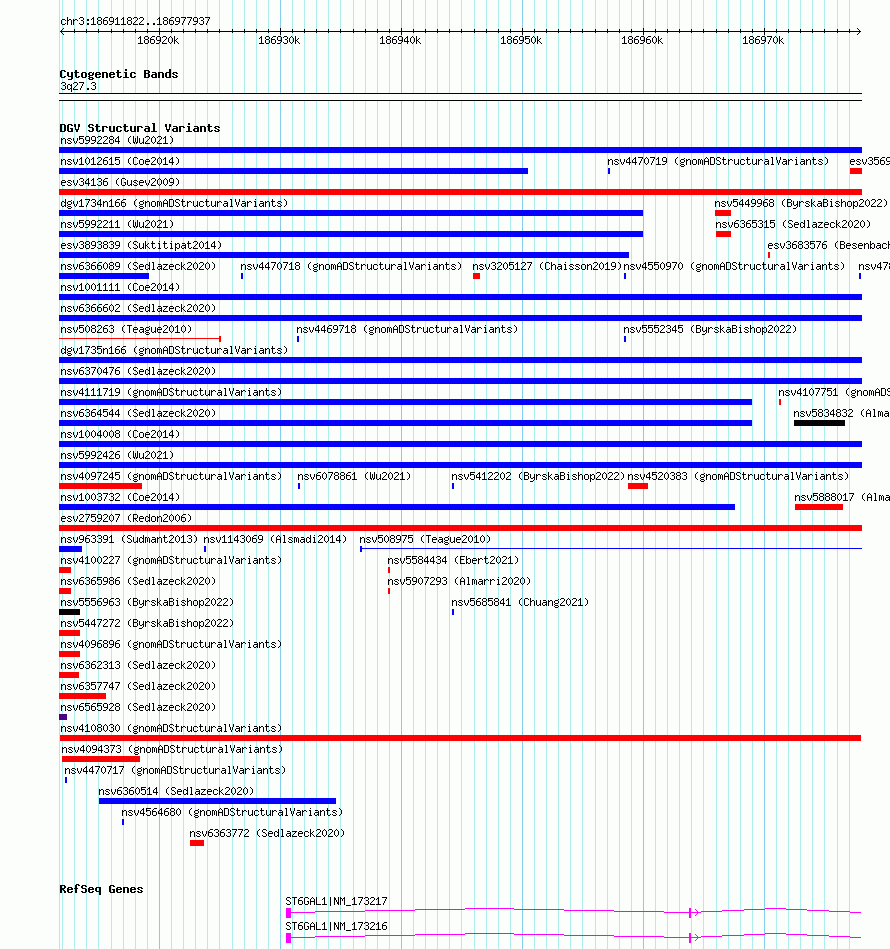The image size is (890, 949).
Task: Select the Cytogenetic Bands track title
Action: pos(119,74)
